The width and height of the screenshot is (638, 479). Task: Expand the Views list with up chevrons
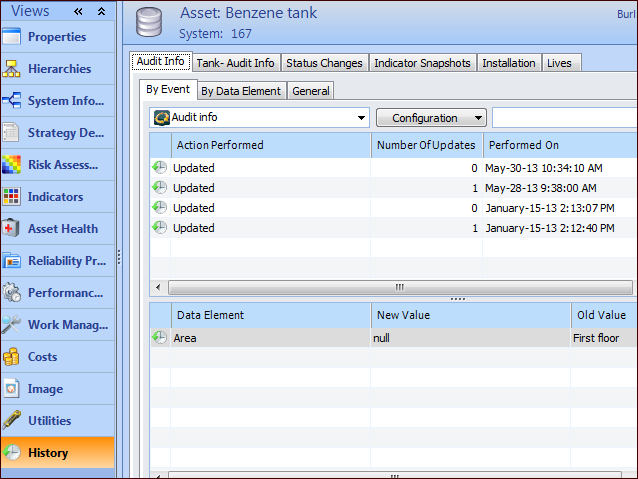pyautogui.click(x=101, y=11)
